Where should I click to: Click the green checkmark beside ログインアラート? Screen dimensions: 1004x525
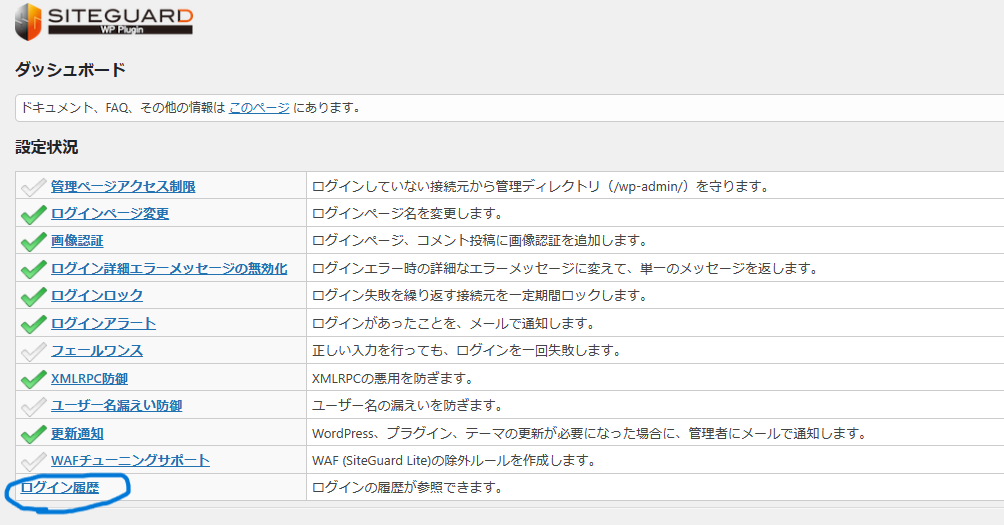(x=33, y=324)
